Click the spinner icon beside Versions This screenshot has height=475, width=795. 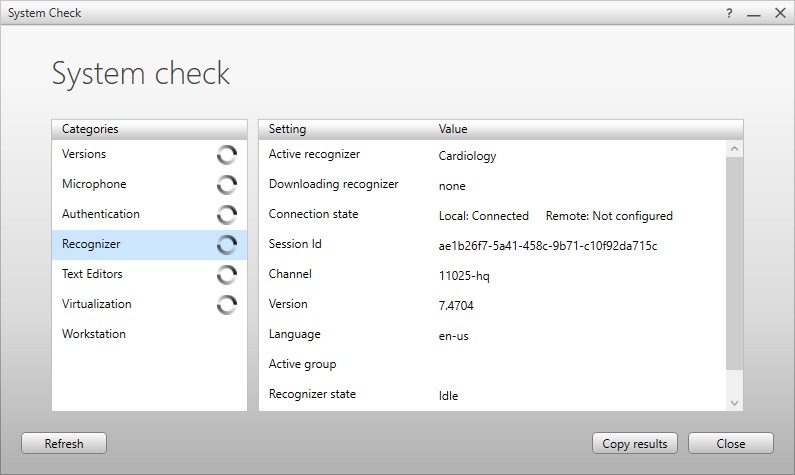[x=227, y=155]
